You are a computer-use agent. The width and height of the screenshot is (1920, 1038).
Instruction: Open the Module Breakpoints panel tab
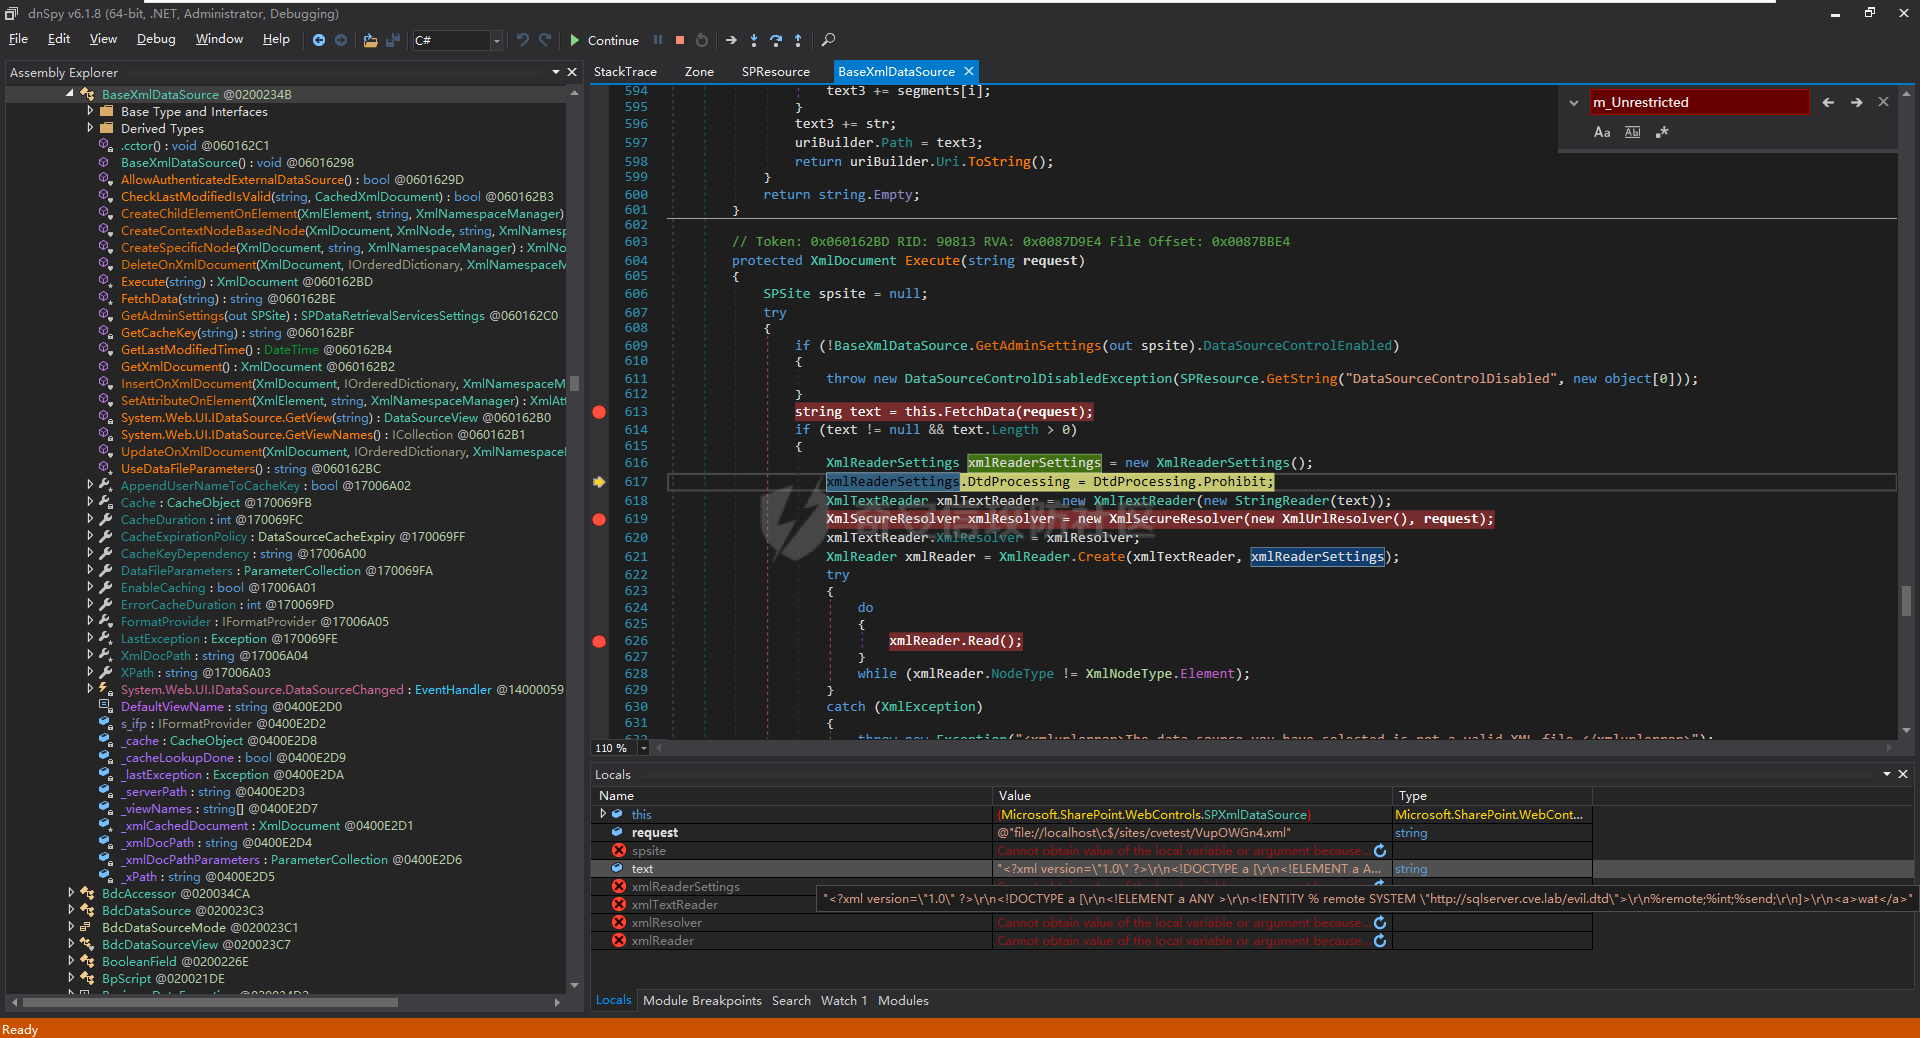[x=702, y=1001]
